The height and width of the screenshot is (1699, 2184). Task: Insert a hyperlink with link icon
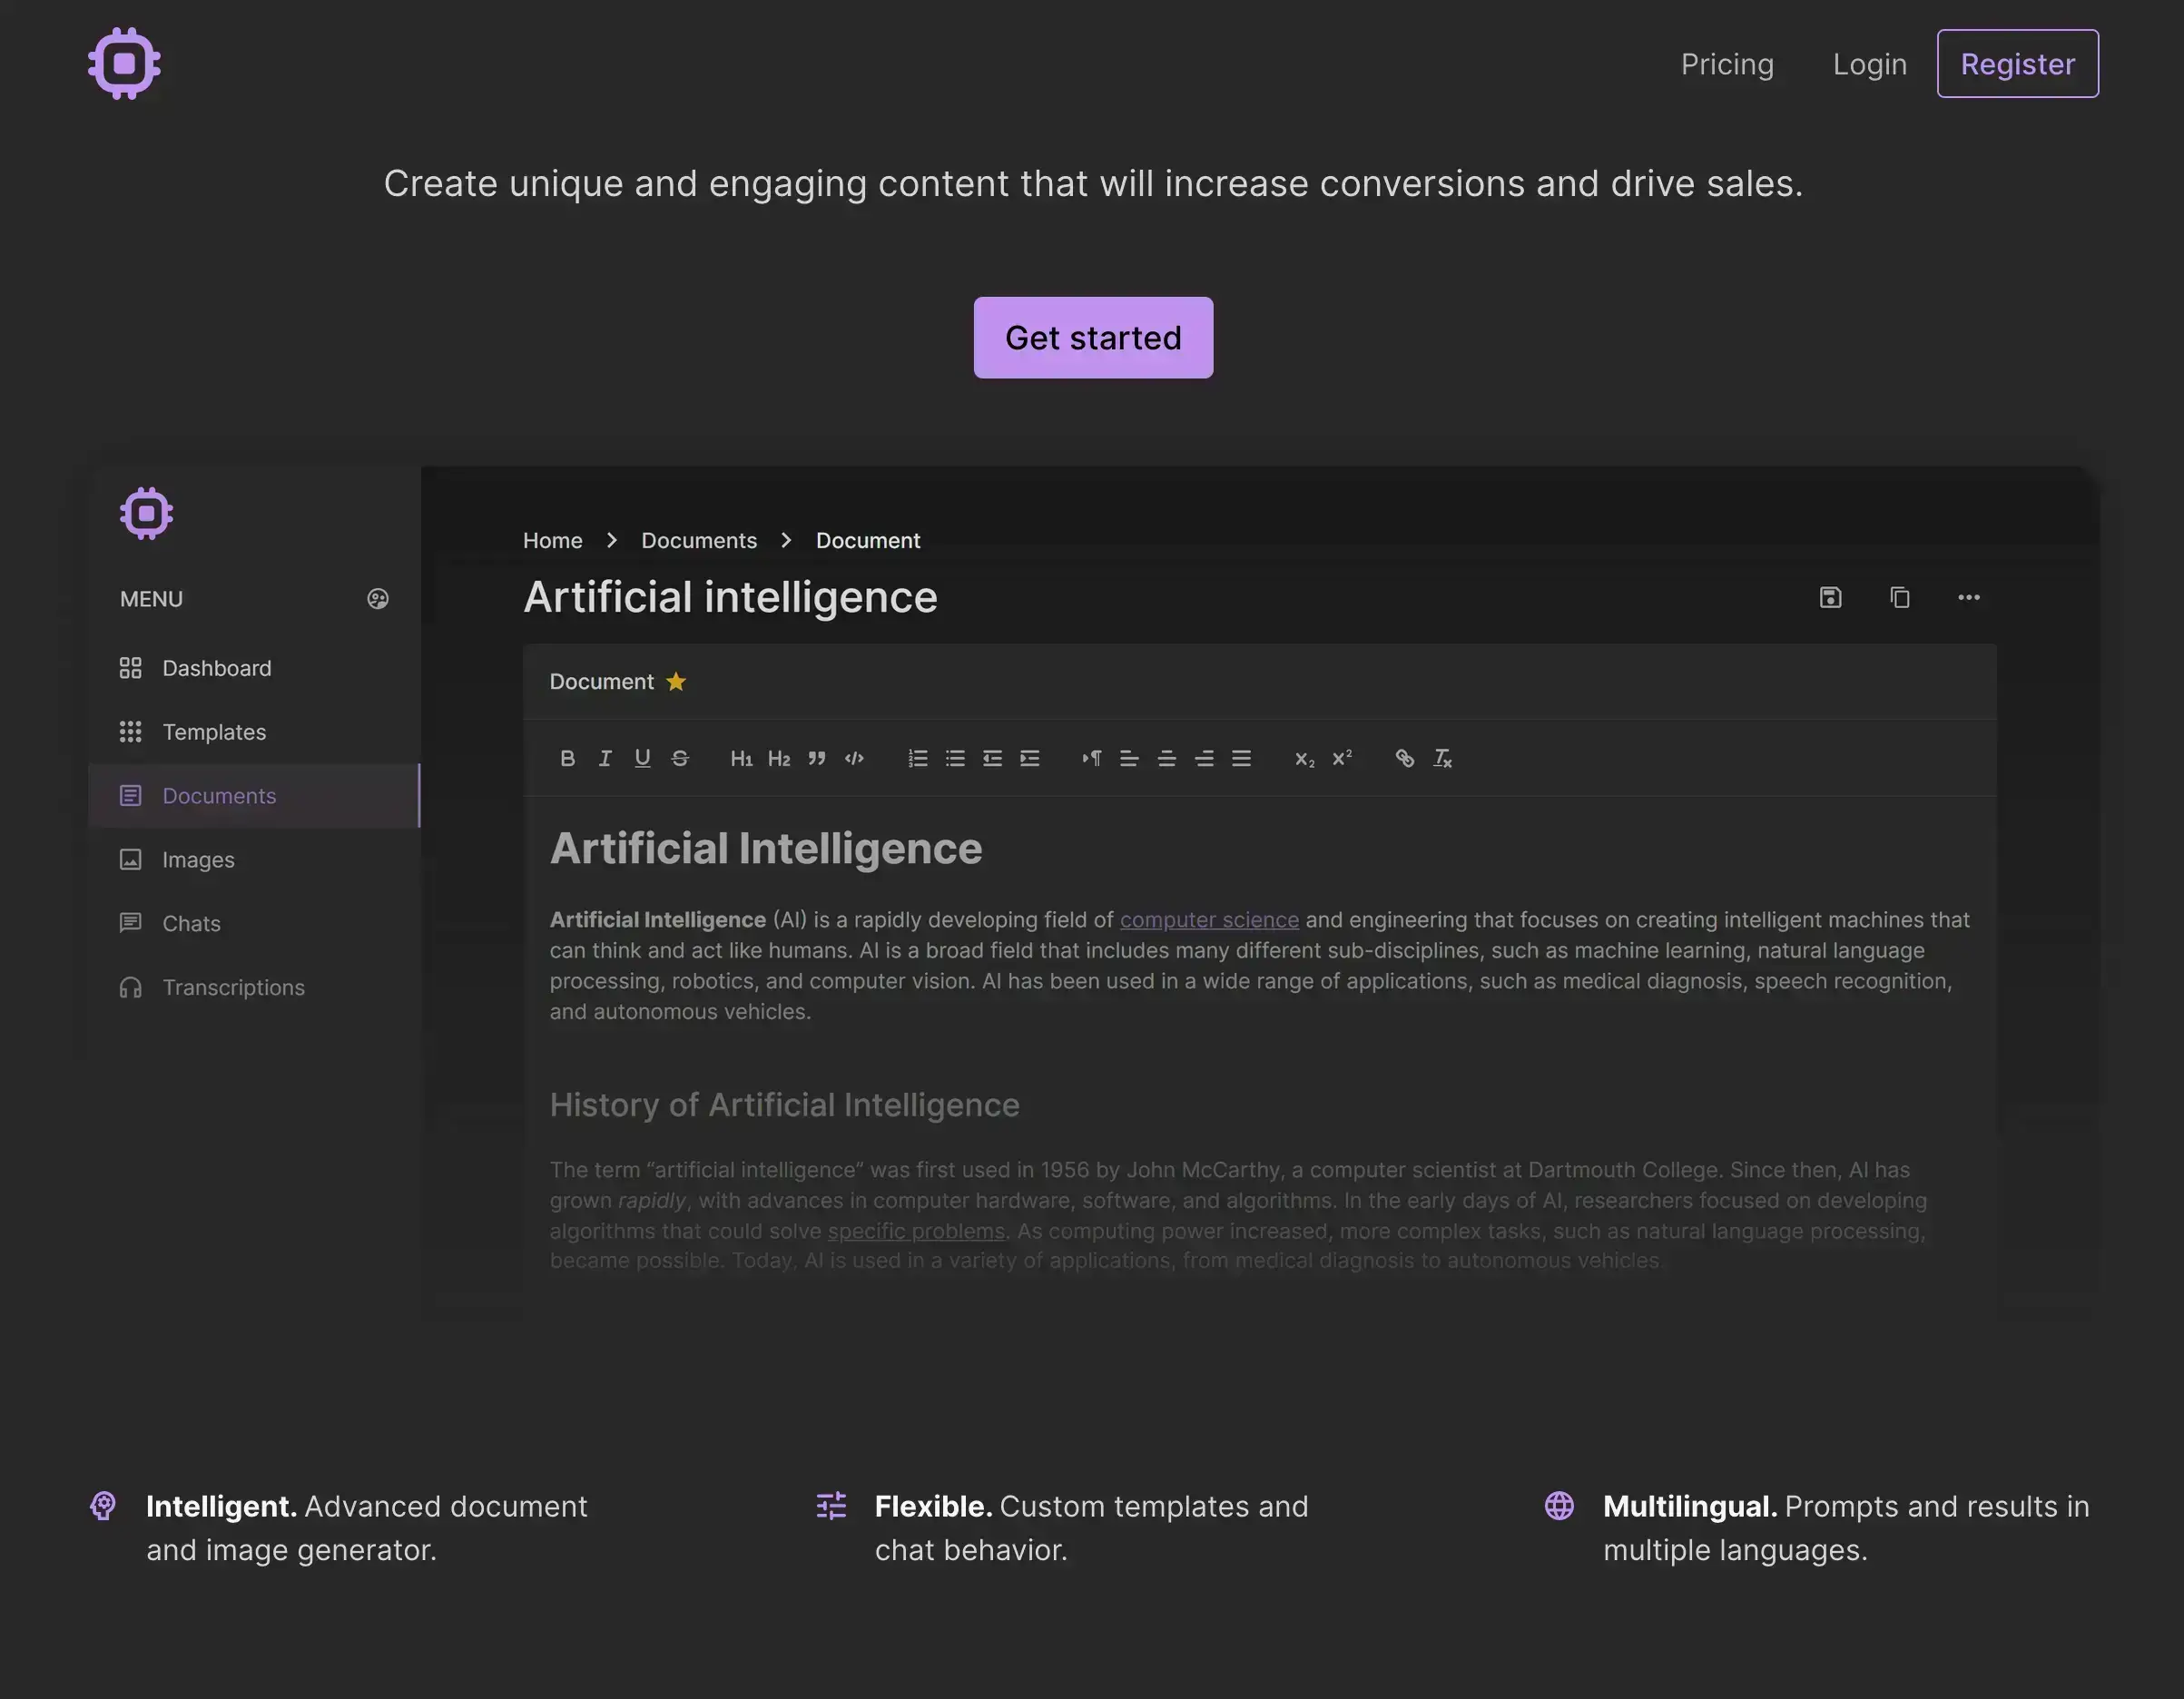coord(1404,758)
